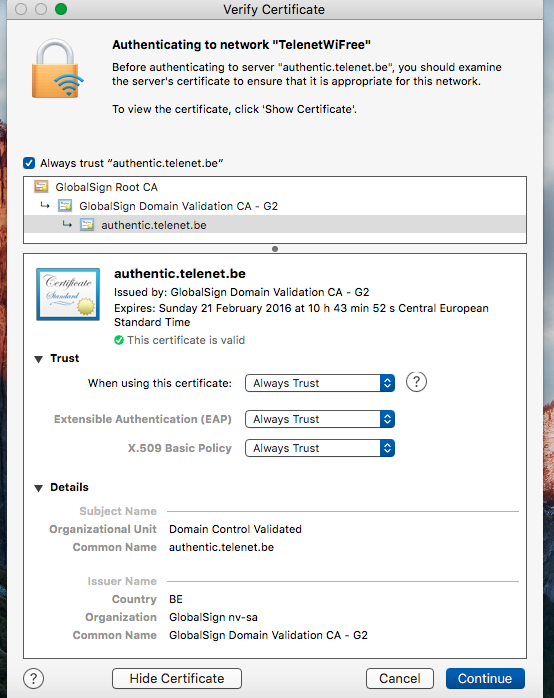554x698 pixels.
Task: Click the pane splitter dot handle
Action: [x=275, y=249]
